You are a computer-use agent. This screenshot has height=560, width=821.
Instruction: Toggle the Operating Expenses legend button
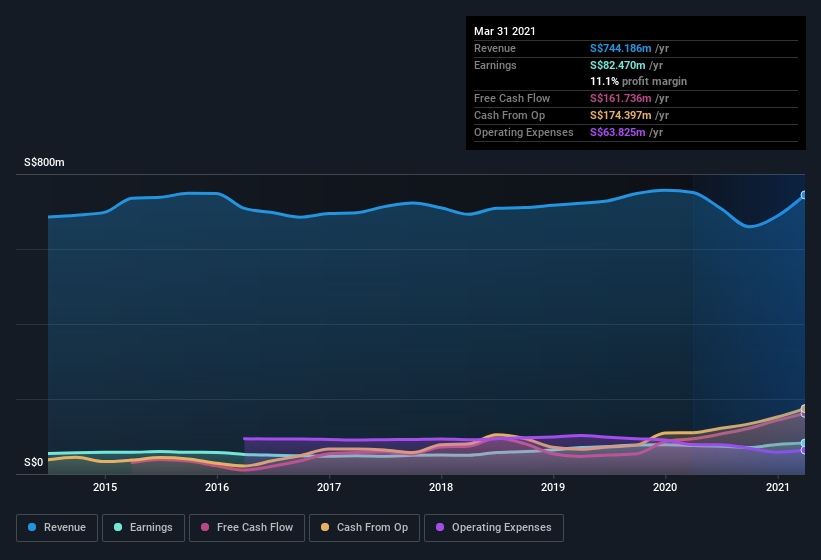(494, 528)
